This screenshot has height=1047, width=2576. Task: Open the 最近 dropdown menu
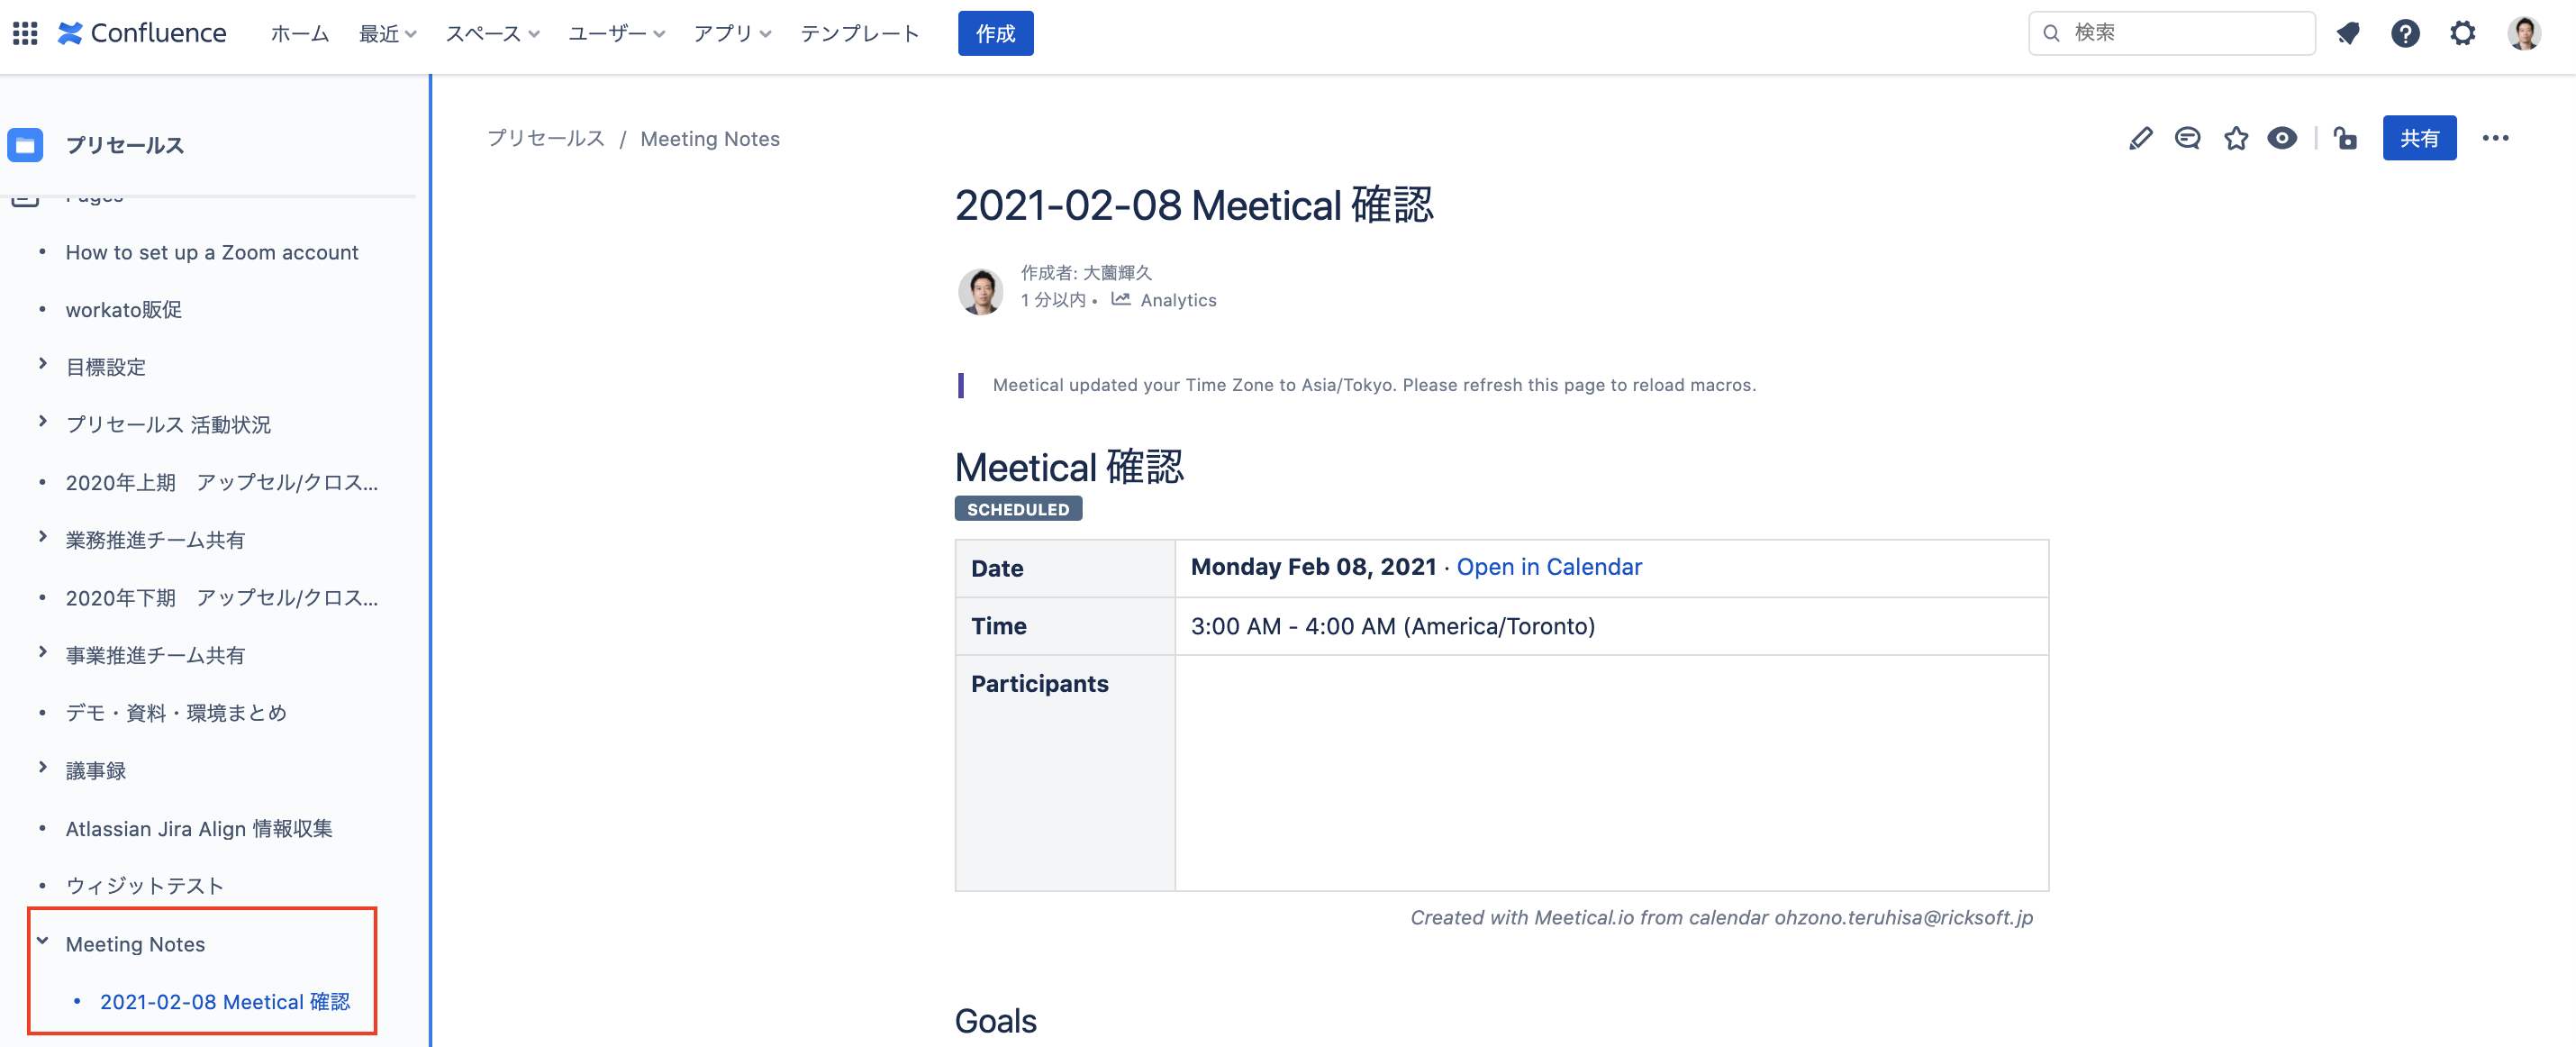(x=387, y=34)
